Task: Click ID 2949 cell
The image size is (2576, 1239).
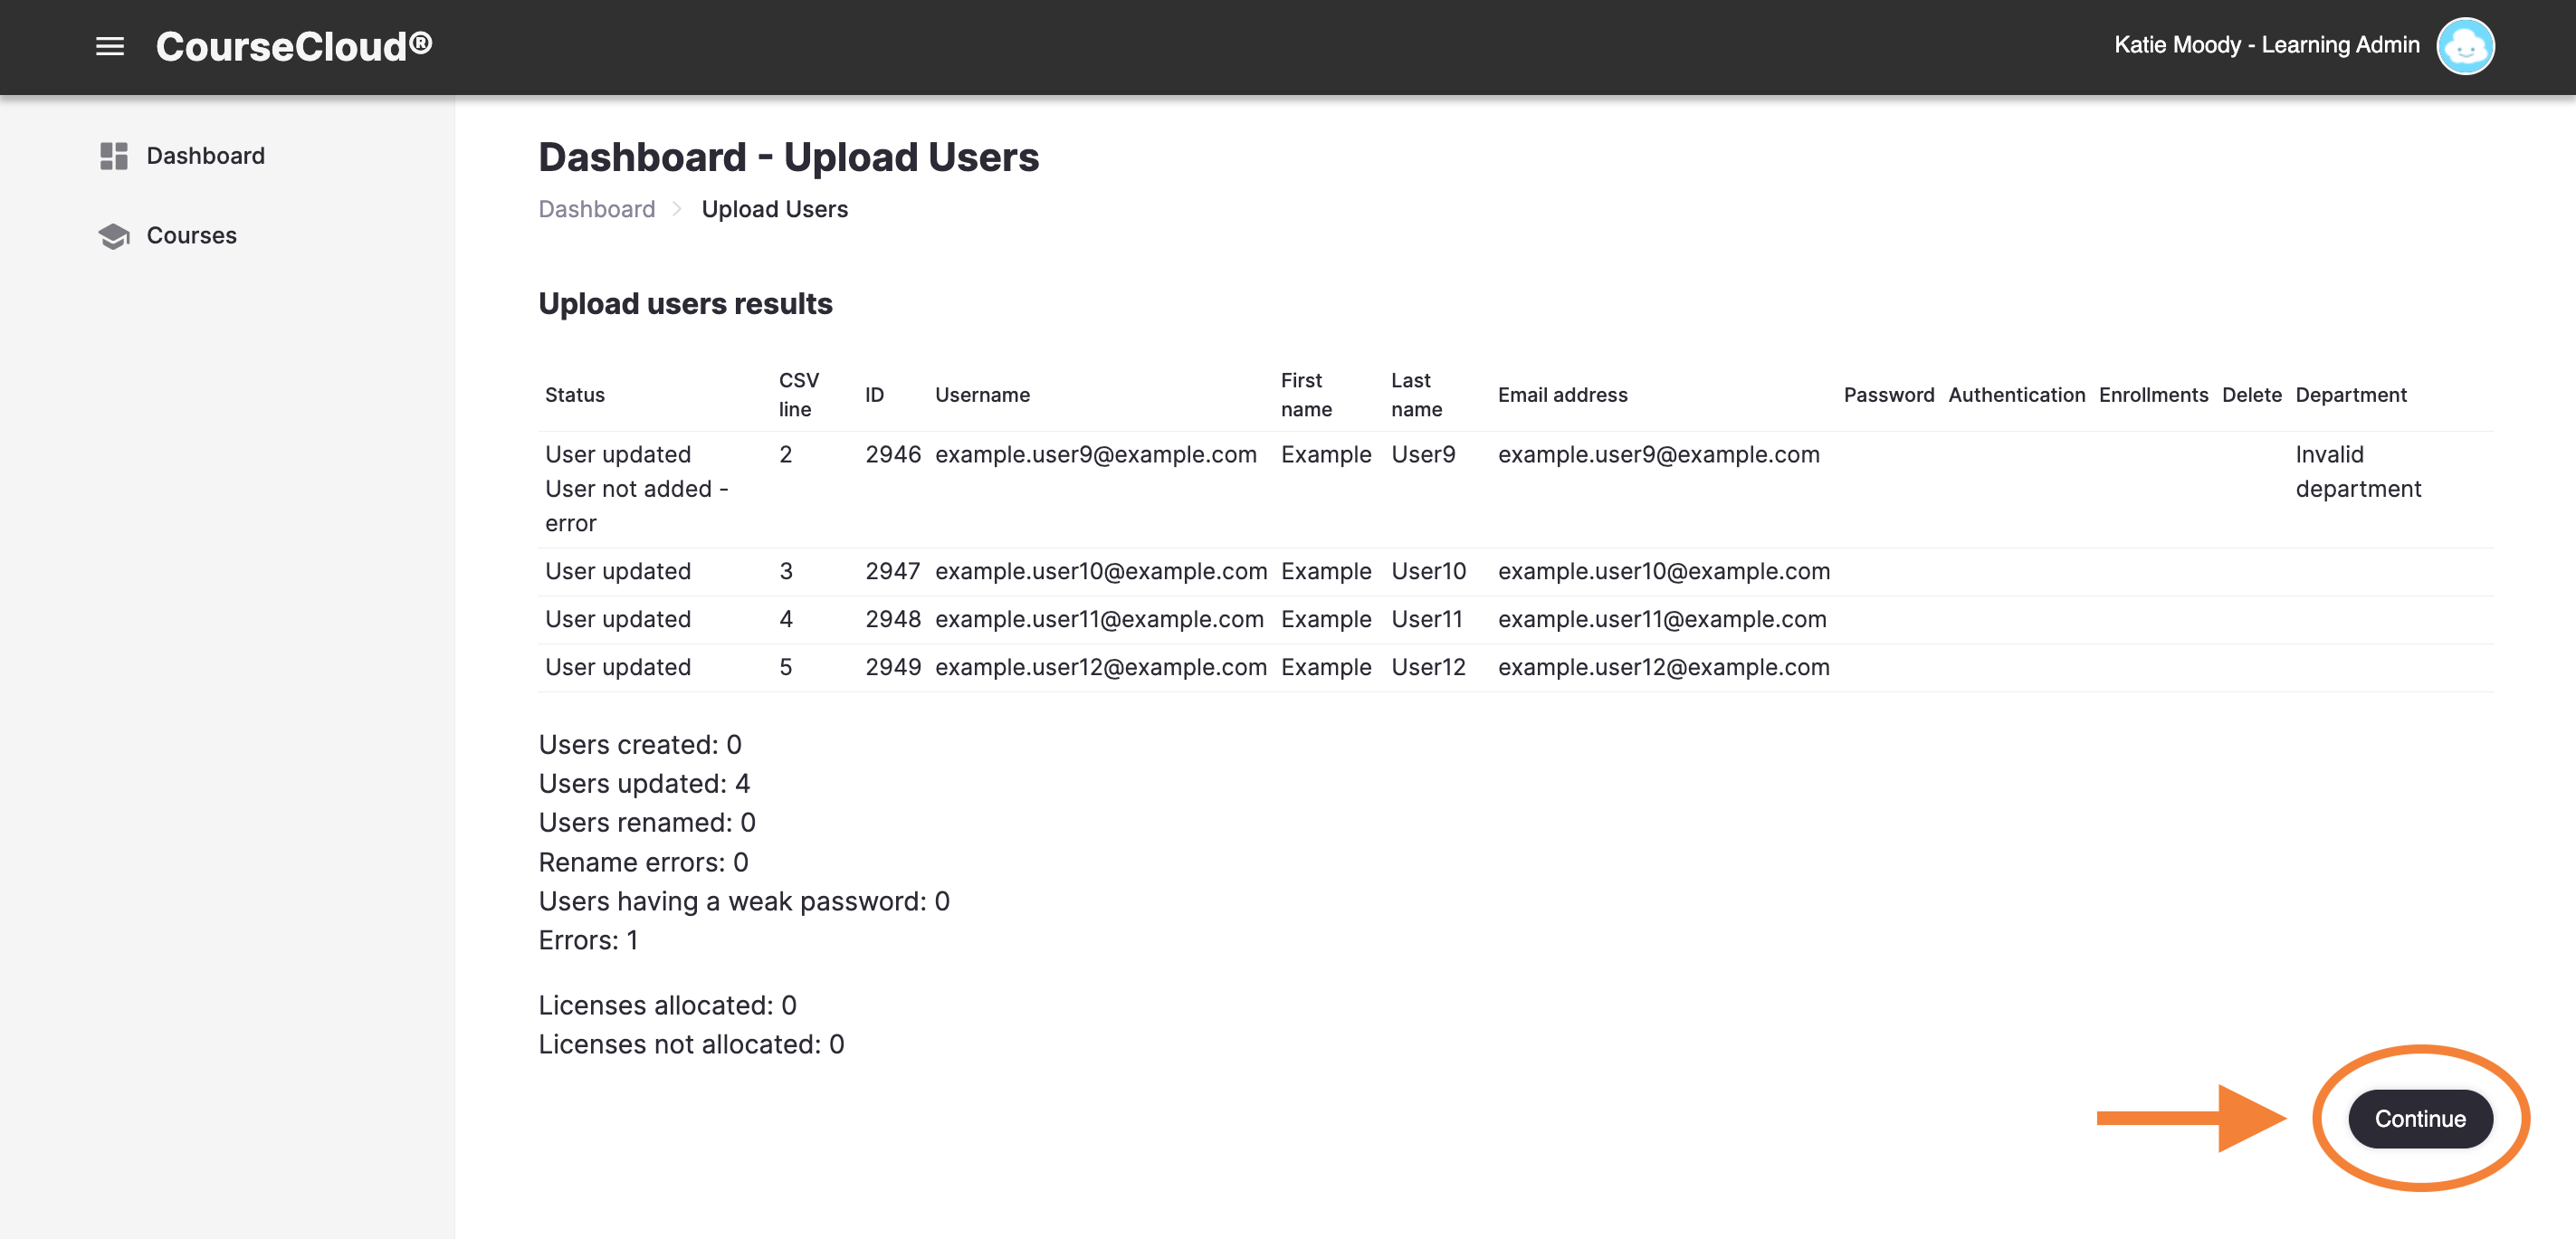Action: coord(892,668)
